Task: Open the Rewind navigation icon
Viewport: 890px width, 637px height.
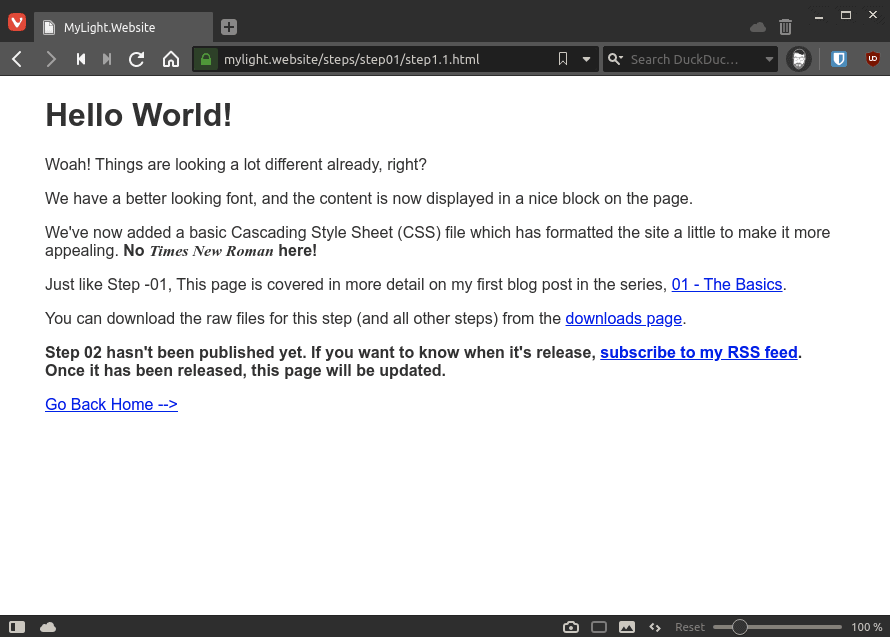Action: coord(80,59)
